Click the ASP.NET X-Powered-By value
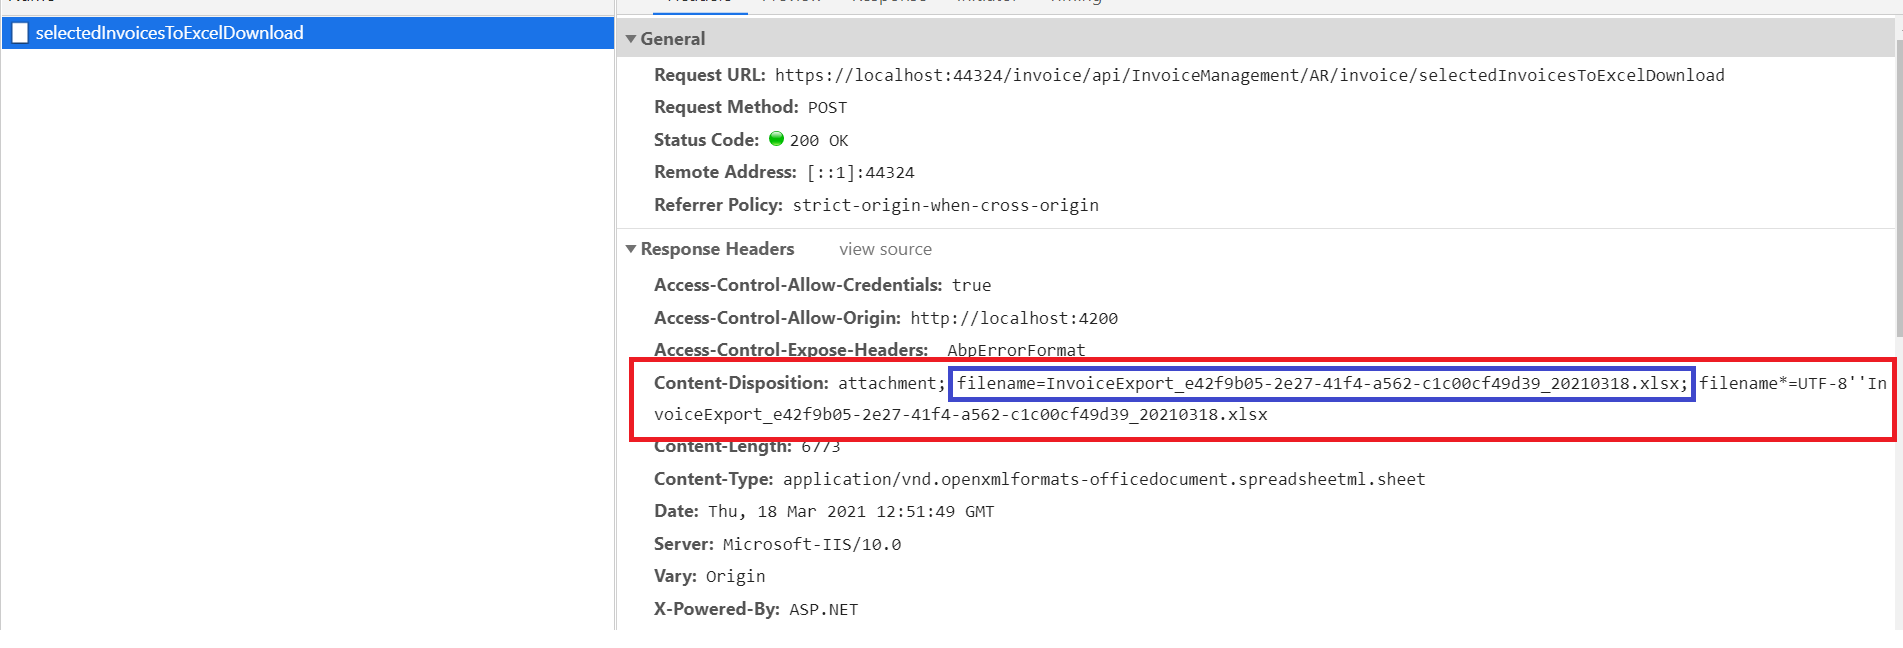This screenshot has height=648, width=1903. click(x=823, y=609)
